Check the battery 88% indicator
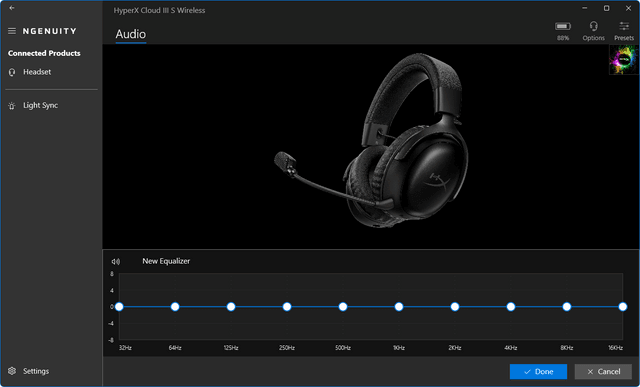The image size is (640, 387). pos(562,31)
